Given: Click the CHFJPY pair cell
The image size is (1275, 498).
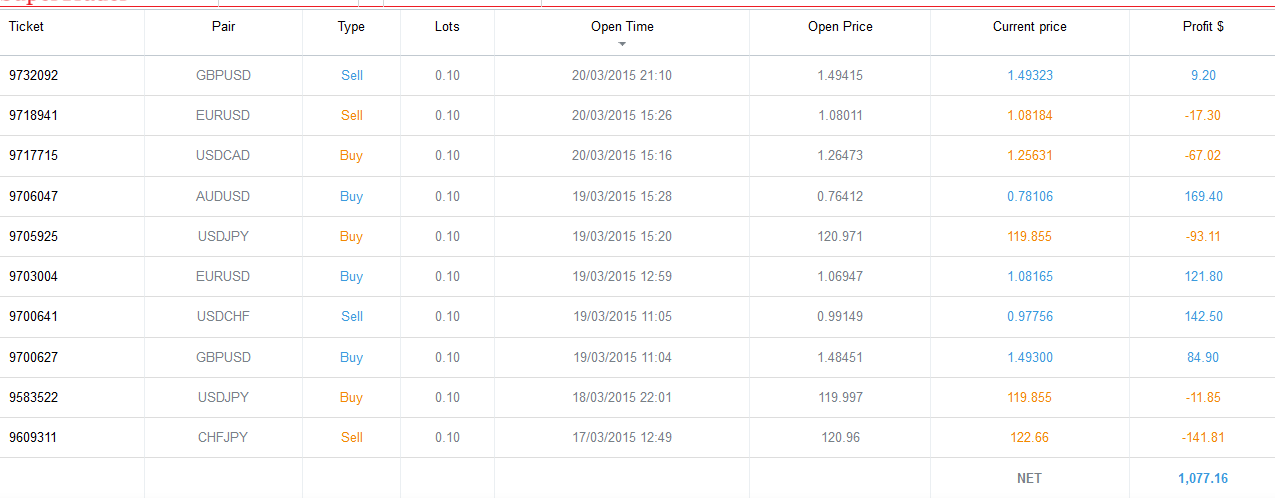Looking at the screenshot, I should click(x=223, y=438).
